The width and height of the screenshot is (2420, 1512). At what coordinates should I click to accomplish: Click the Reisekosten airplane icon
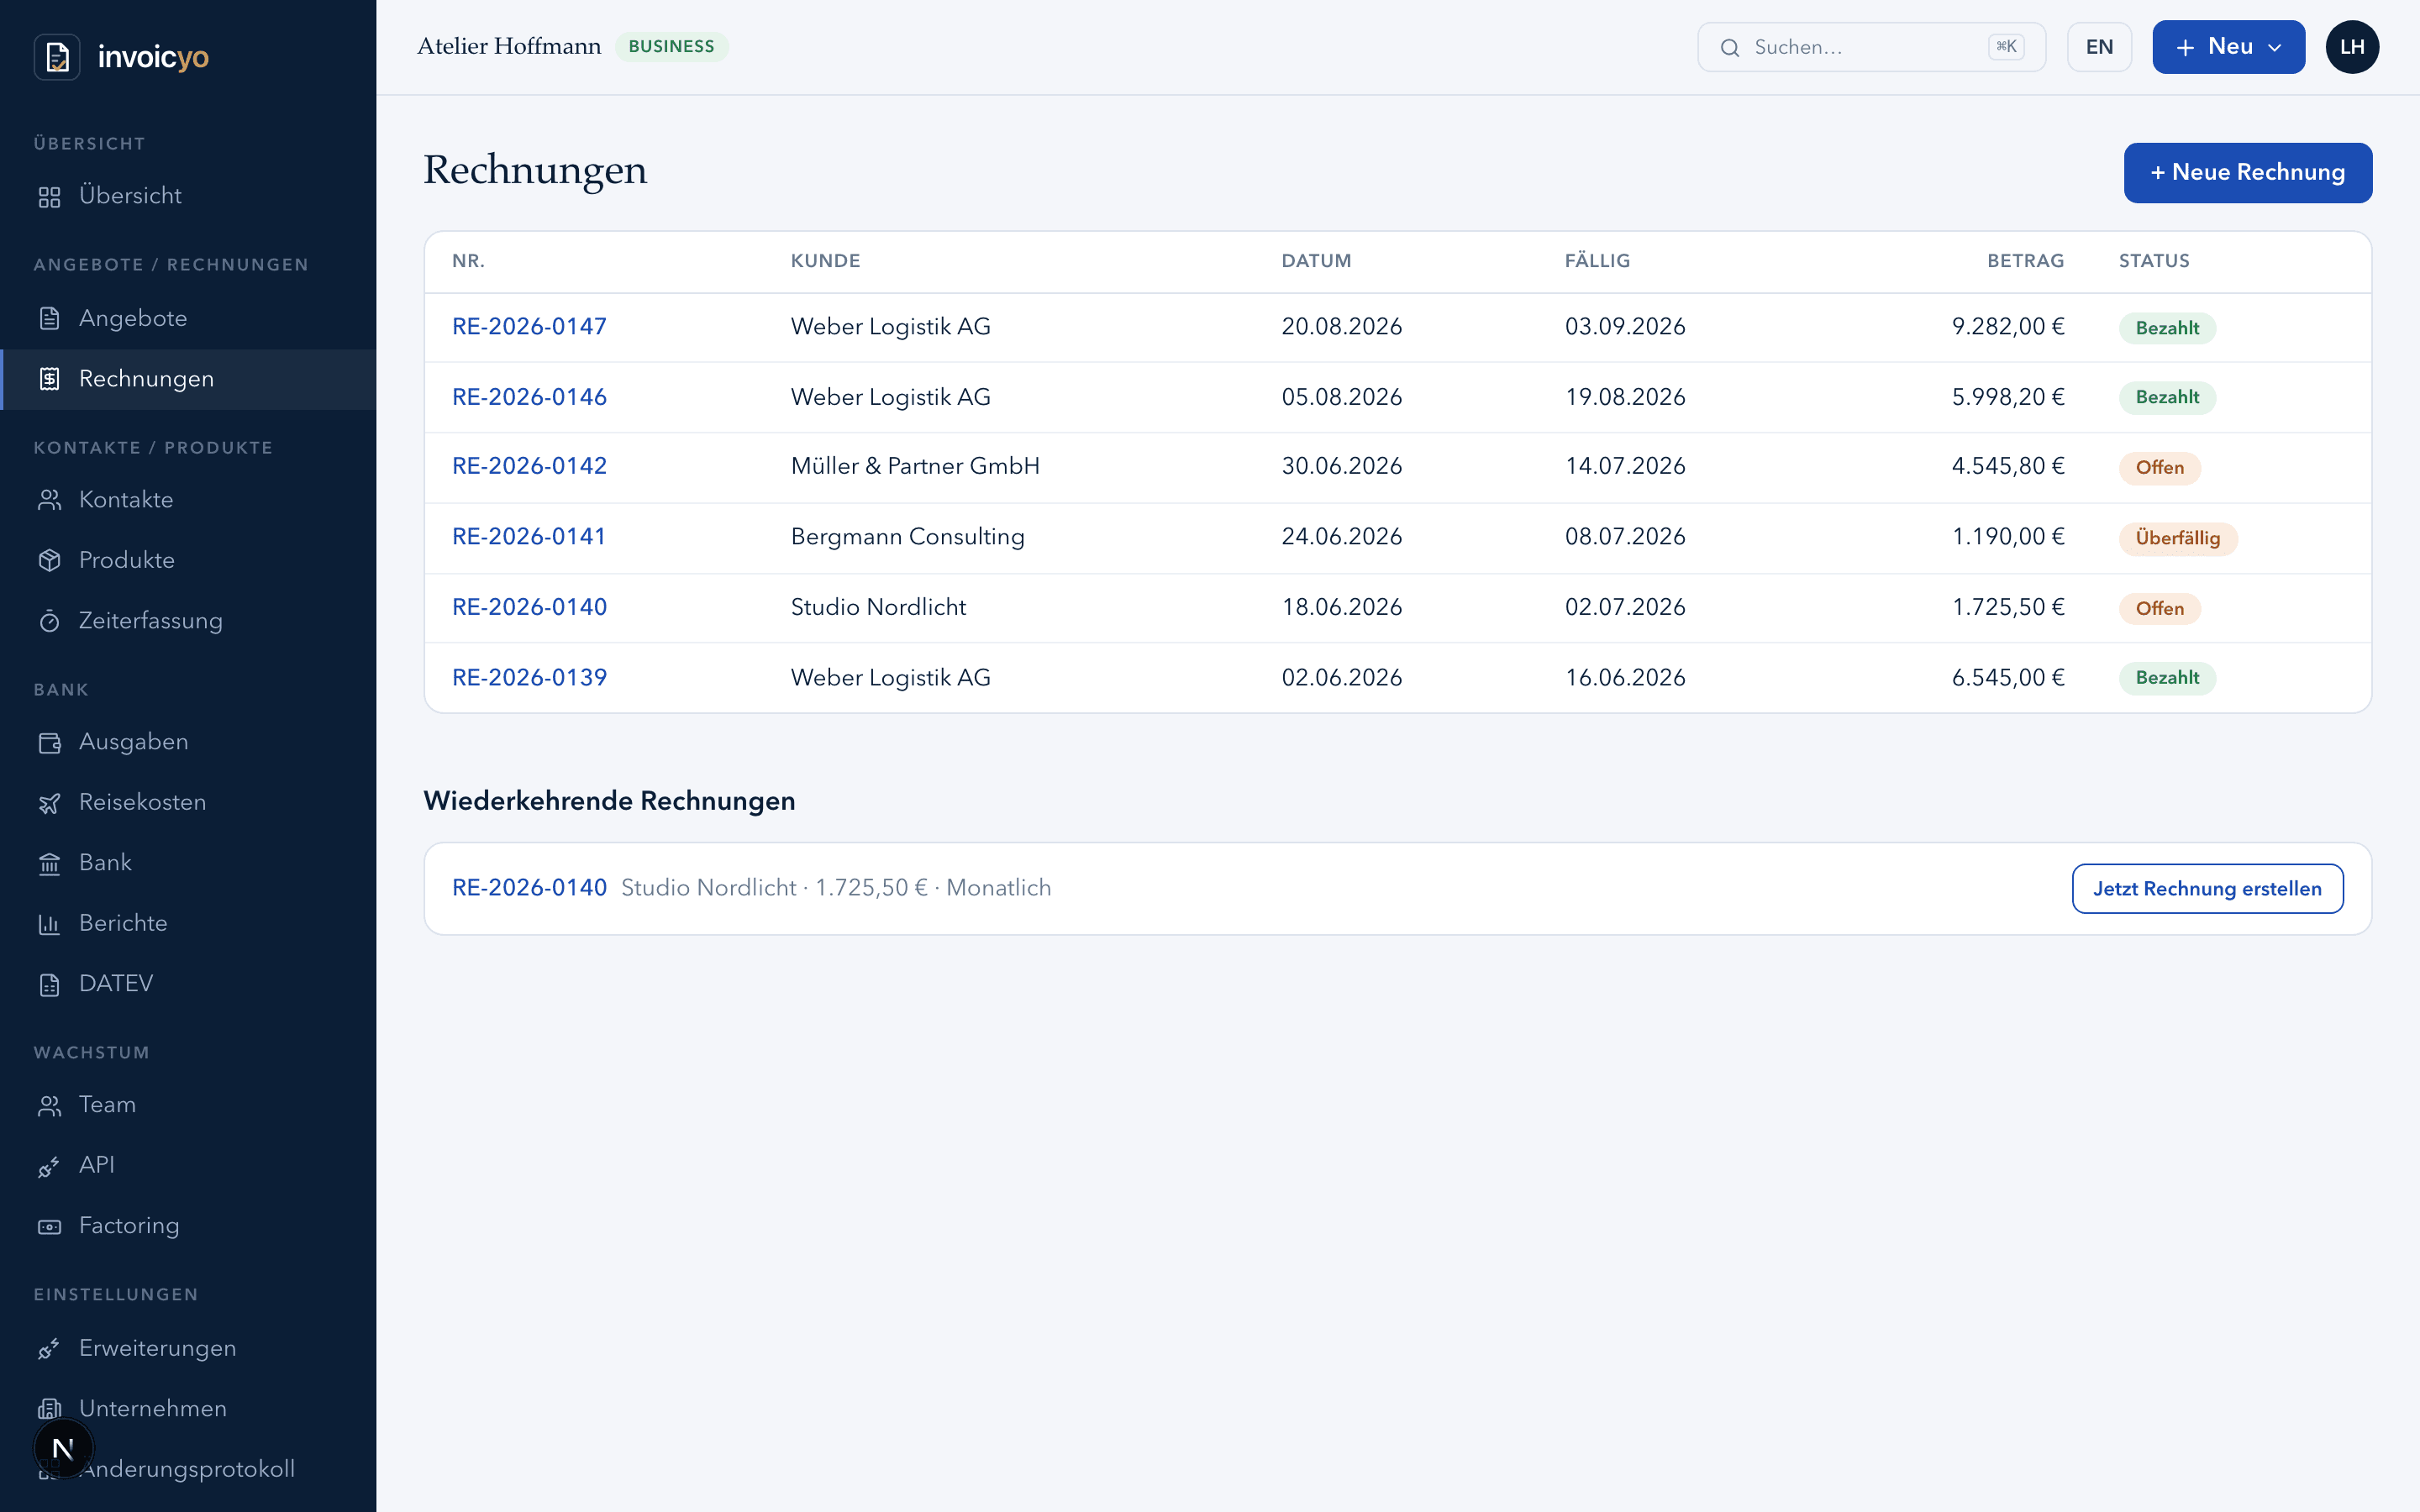(50, 803)
